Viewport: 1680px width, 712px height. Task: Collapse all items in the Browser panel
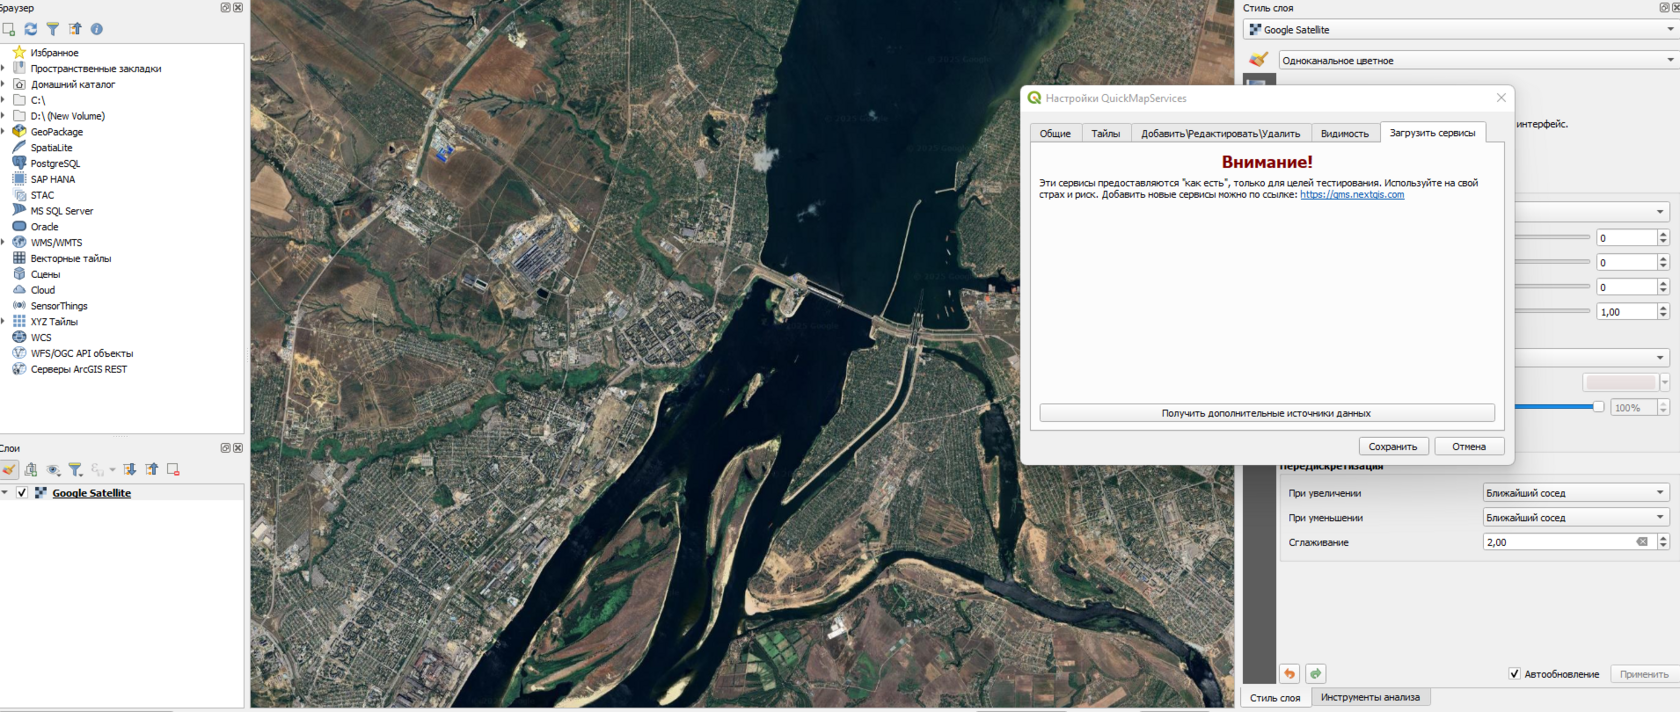point(75,29)
